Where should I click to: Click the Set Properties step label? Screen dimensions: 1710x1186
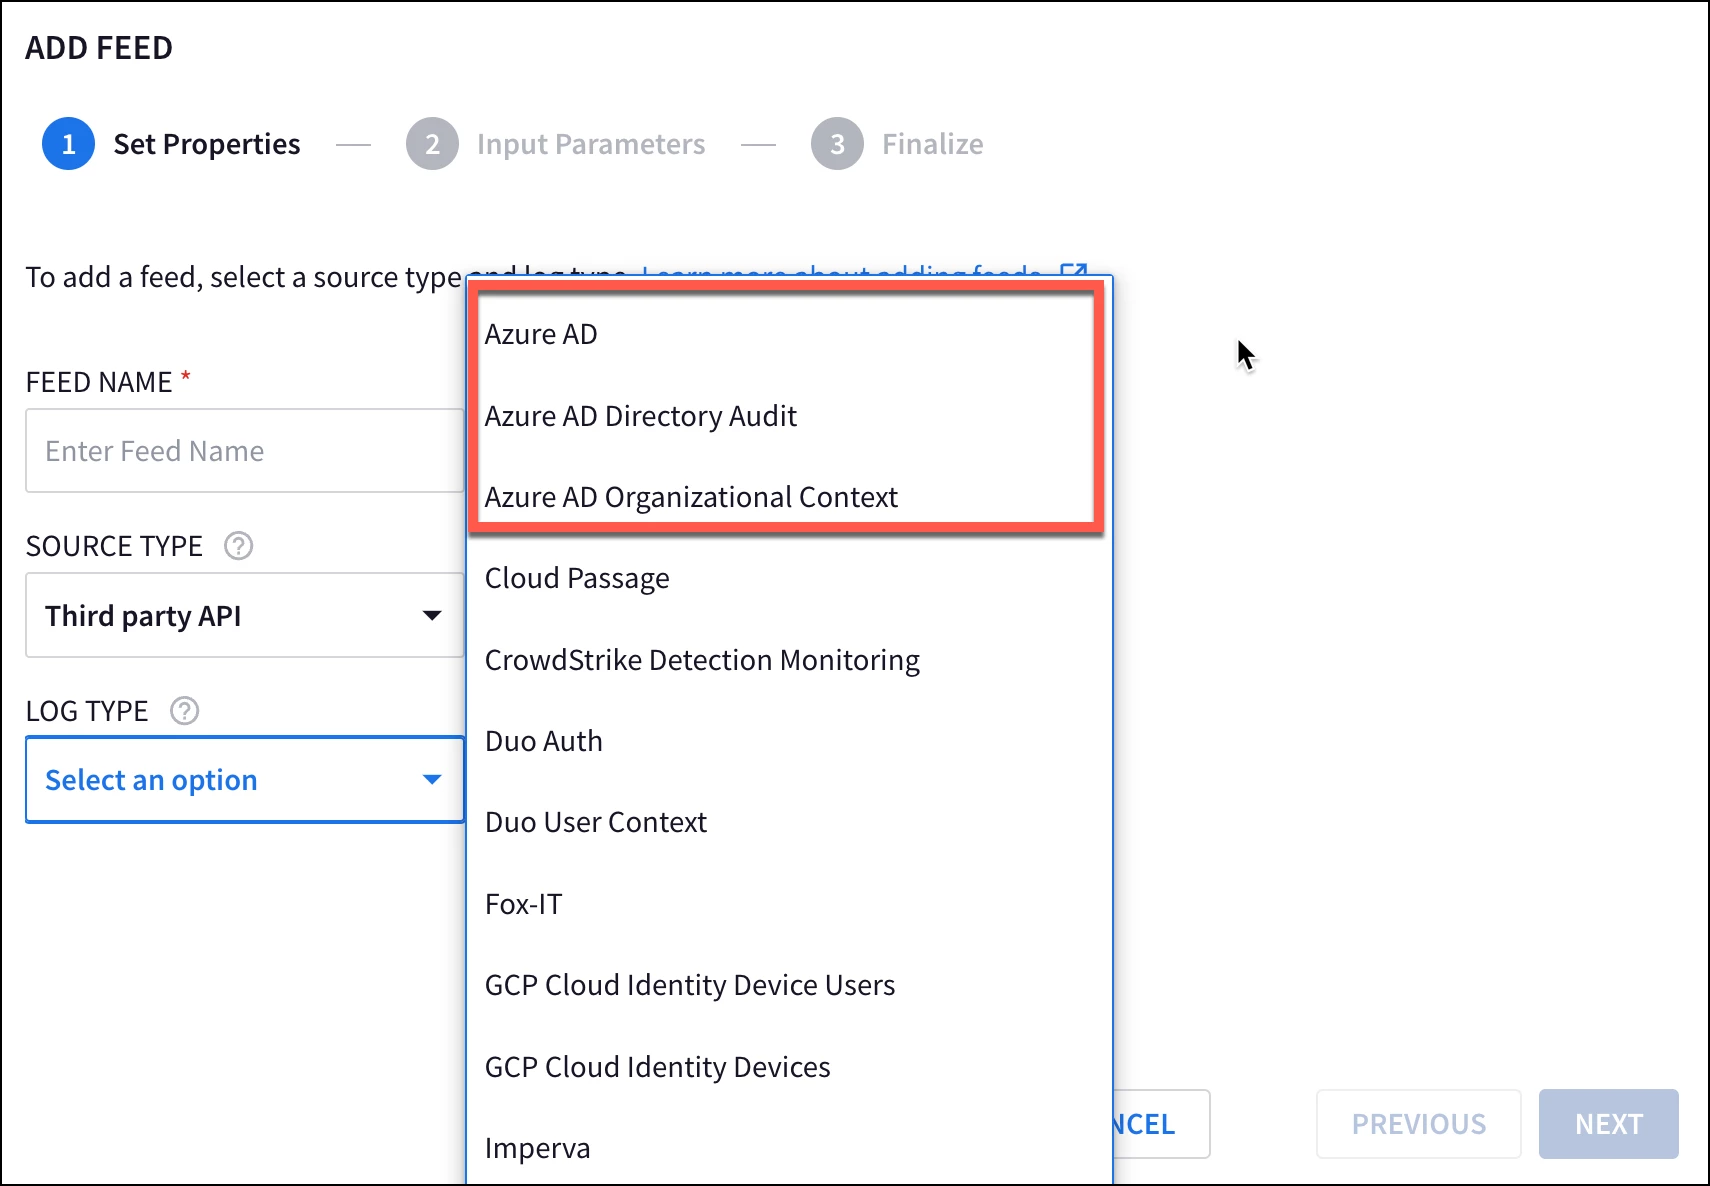tap(207, 144)
